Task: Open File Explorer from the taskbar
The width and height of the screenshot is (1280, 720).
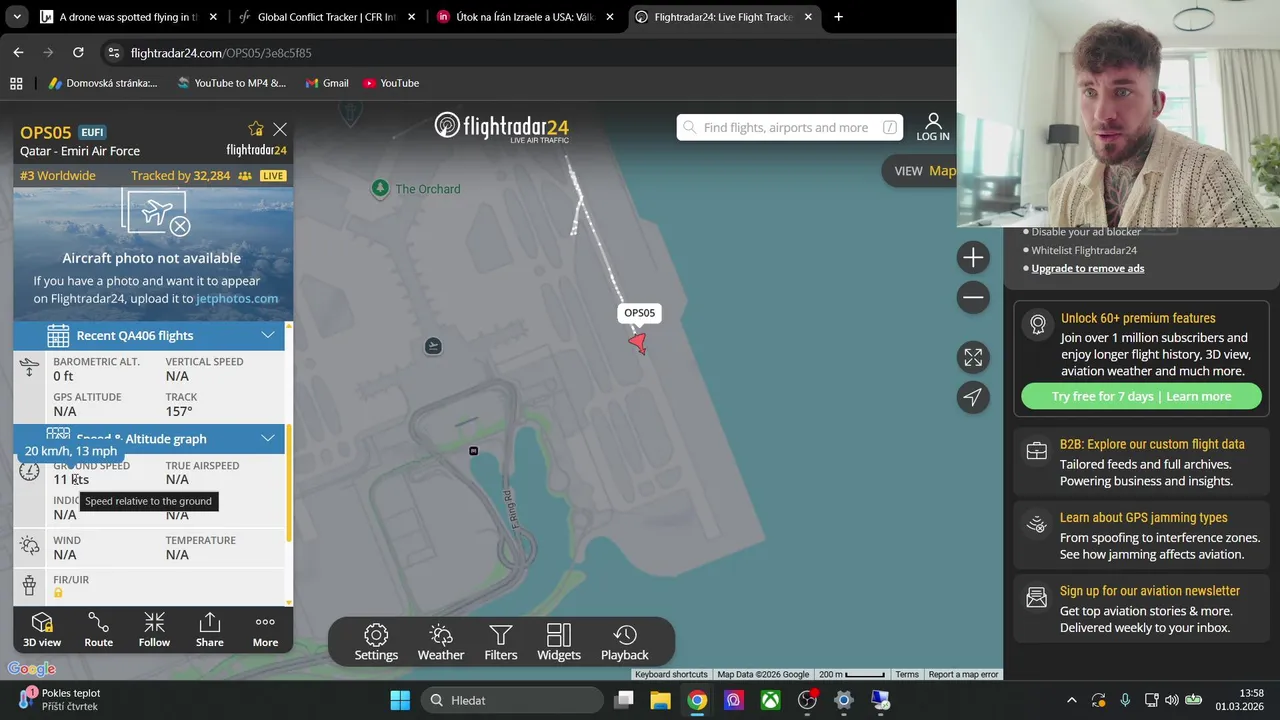Action: [660, 700]
